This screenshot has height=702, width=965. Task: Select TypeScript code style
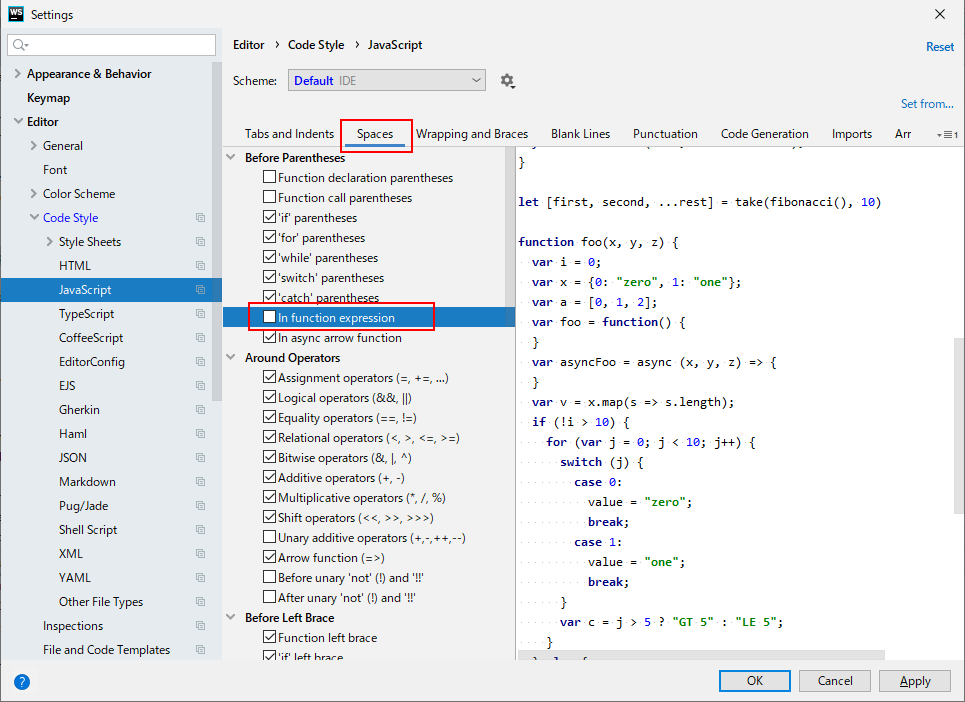86,314
